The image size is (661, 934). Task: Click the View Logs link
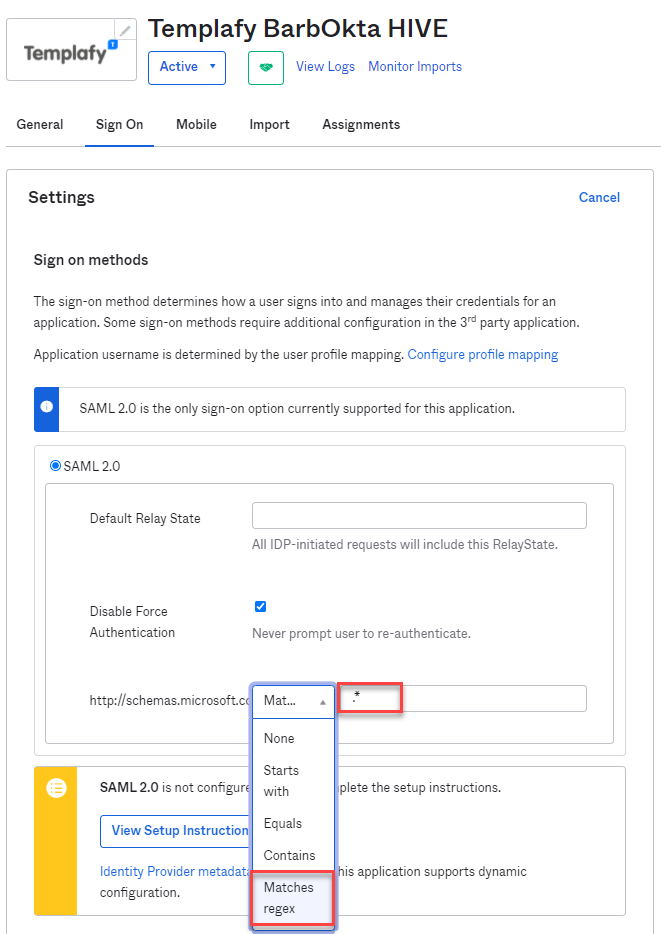coord(325,67)
